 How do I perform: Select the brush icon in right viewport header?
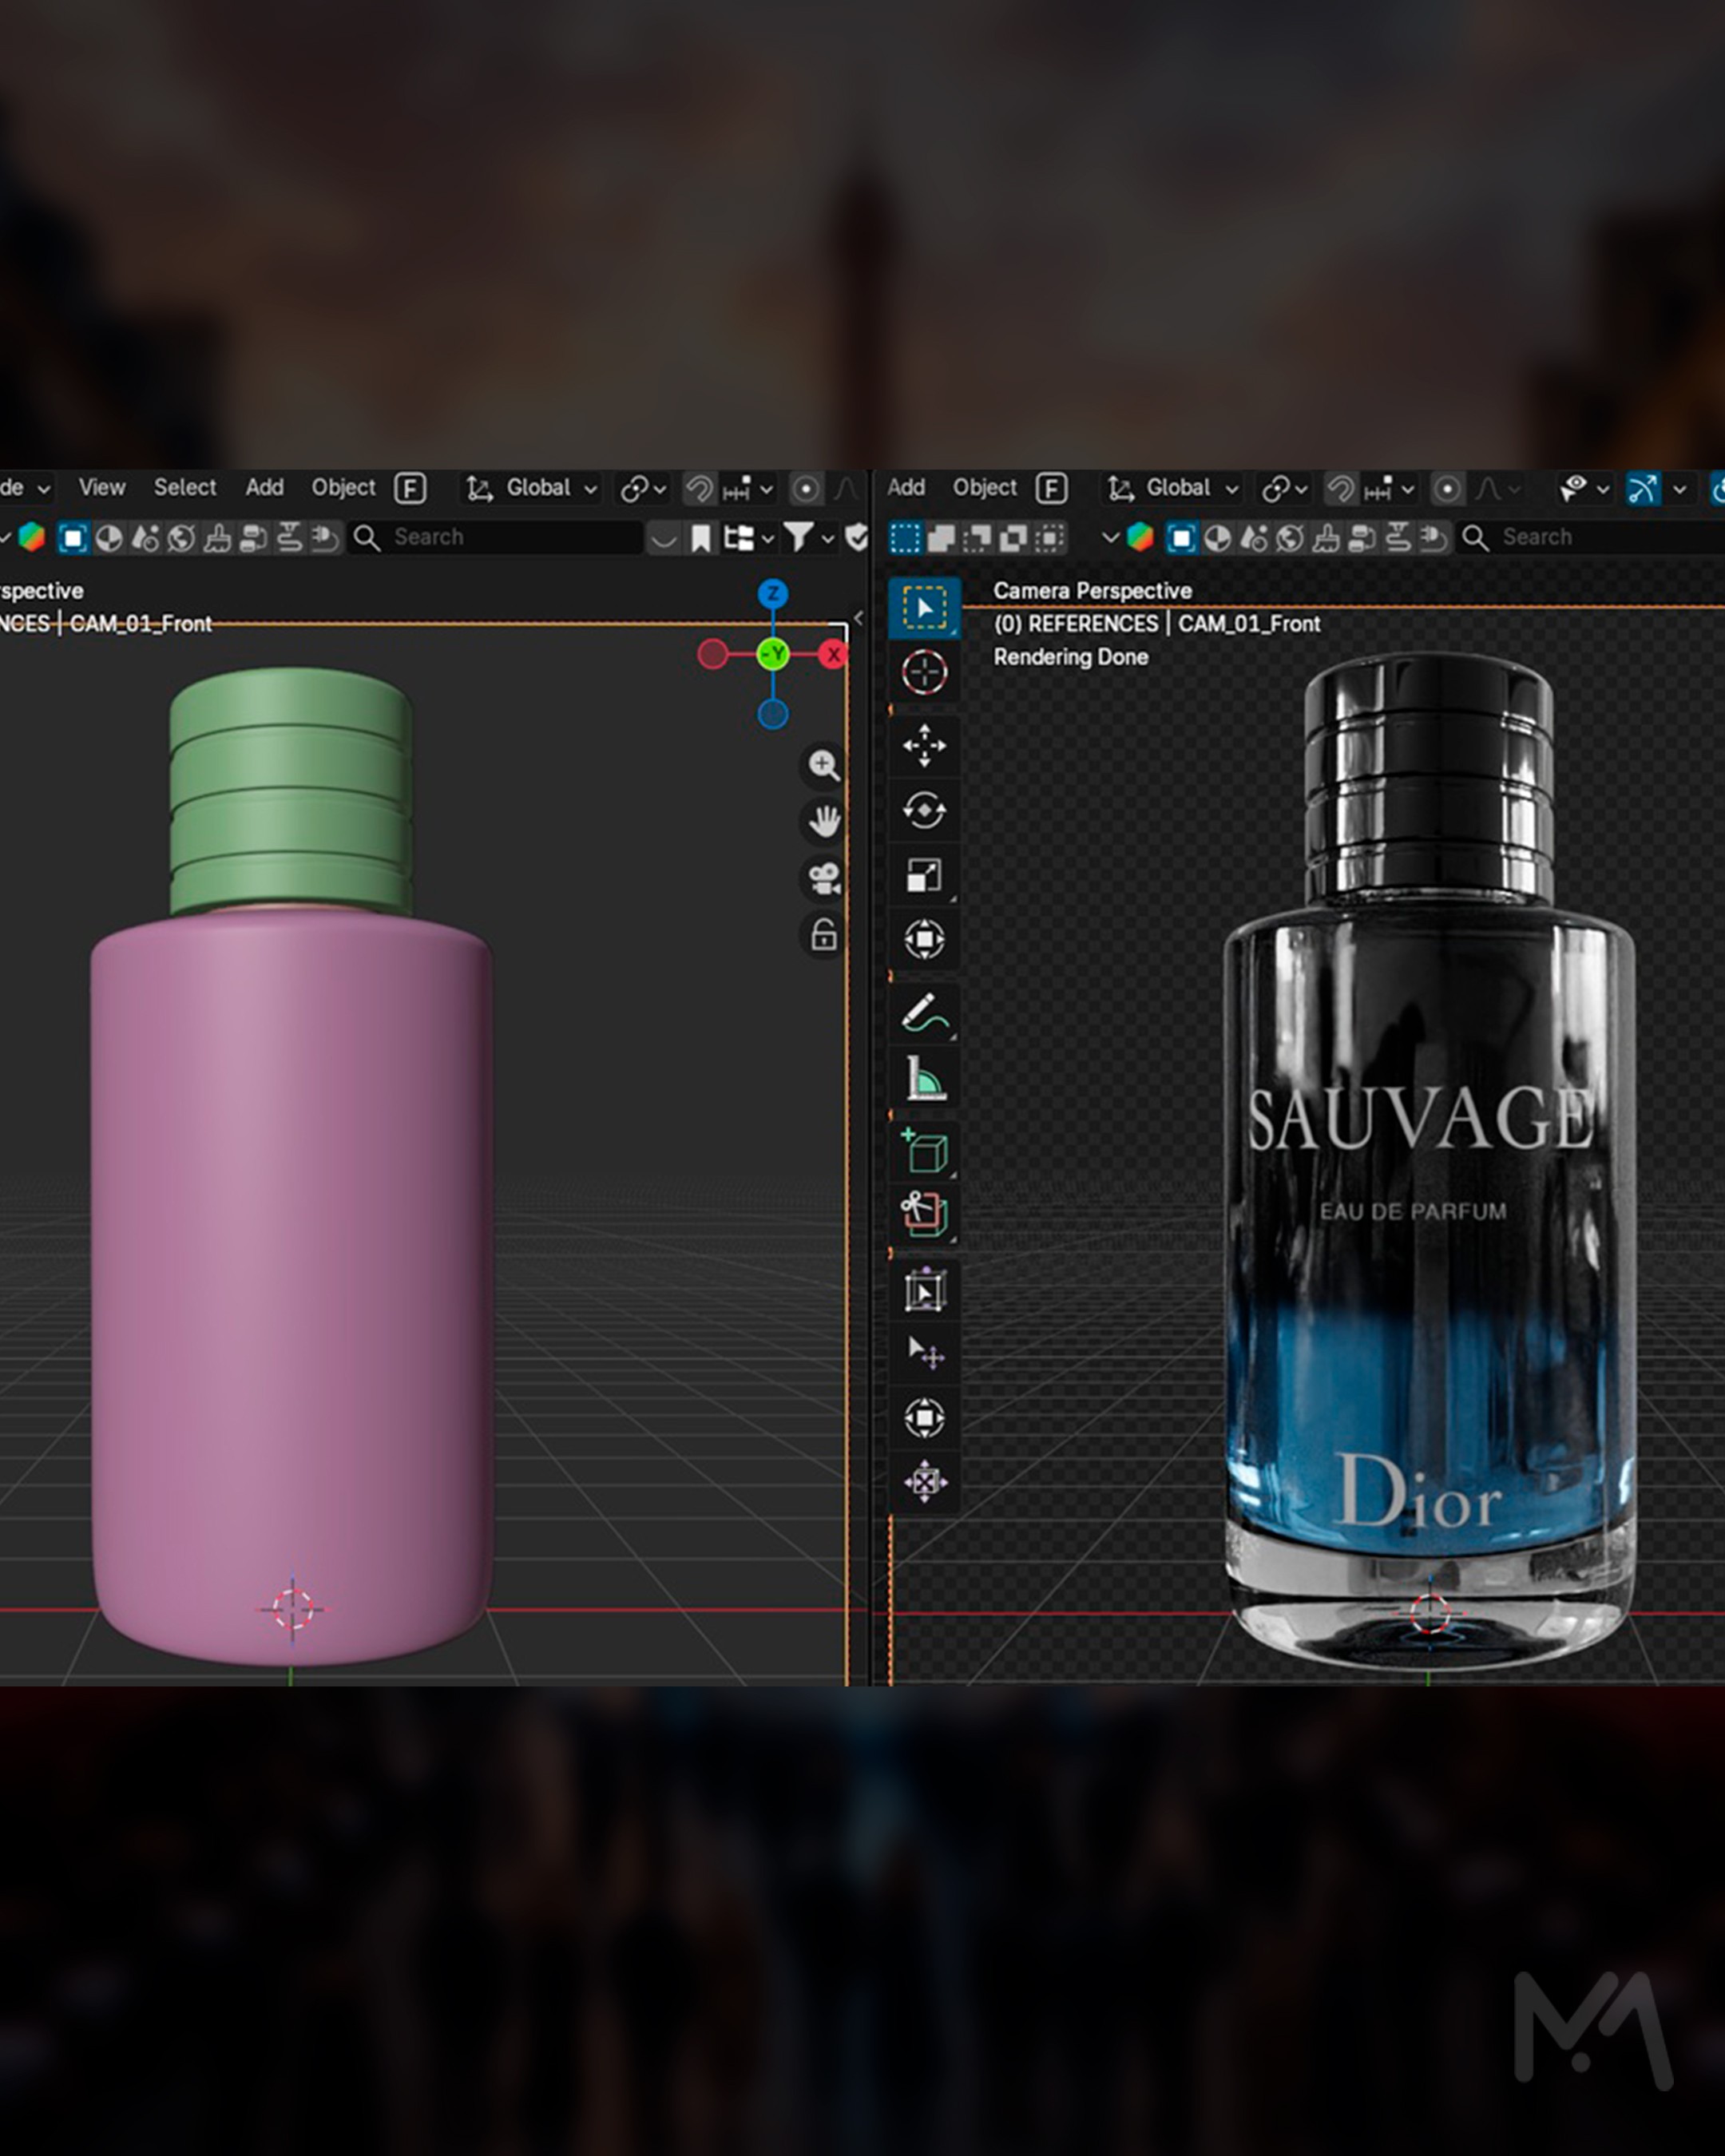pos(1326,538)
